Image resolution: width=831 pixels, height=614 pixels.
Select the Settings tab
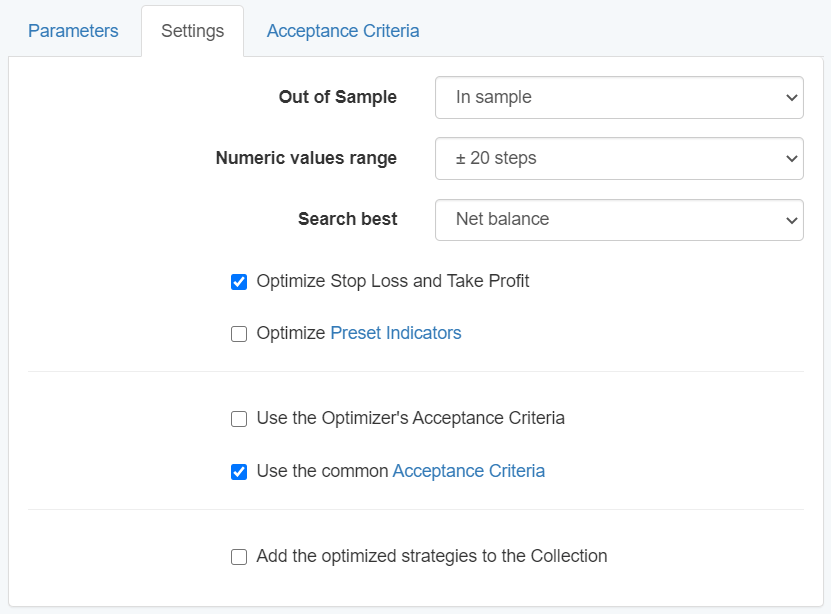point(192,31)
